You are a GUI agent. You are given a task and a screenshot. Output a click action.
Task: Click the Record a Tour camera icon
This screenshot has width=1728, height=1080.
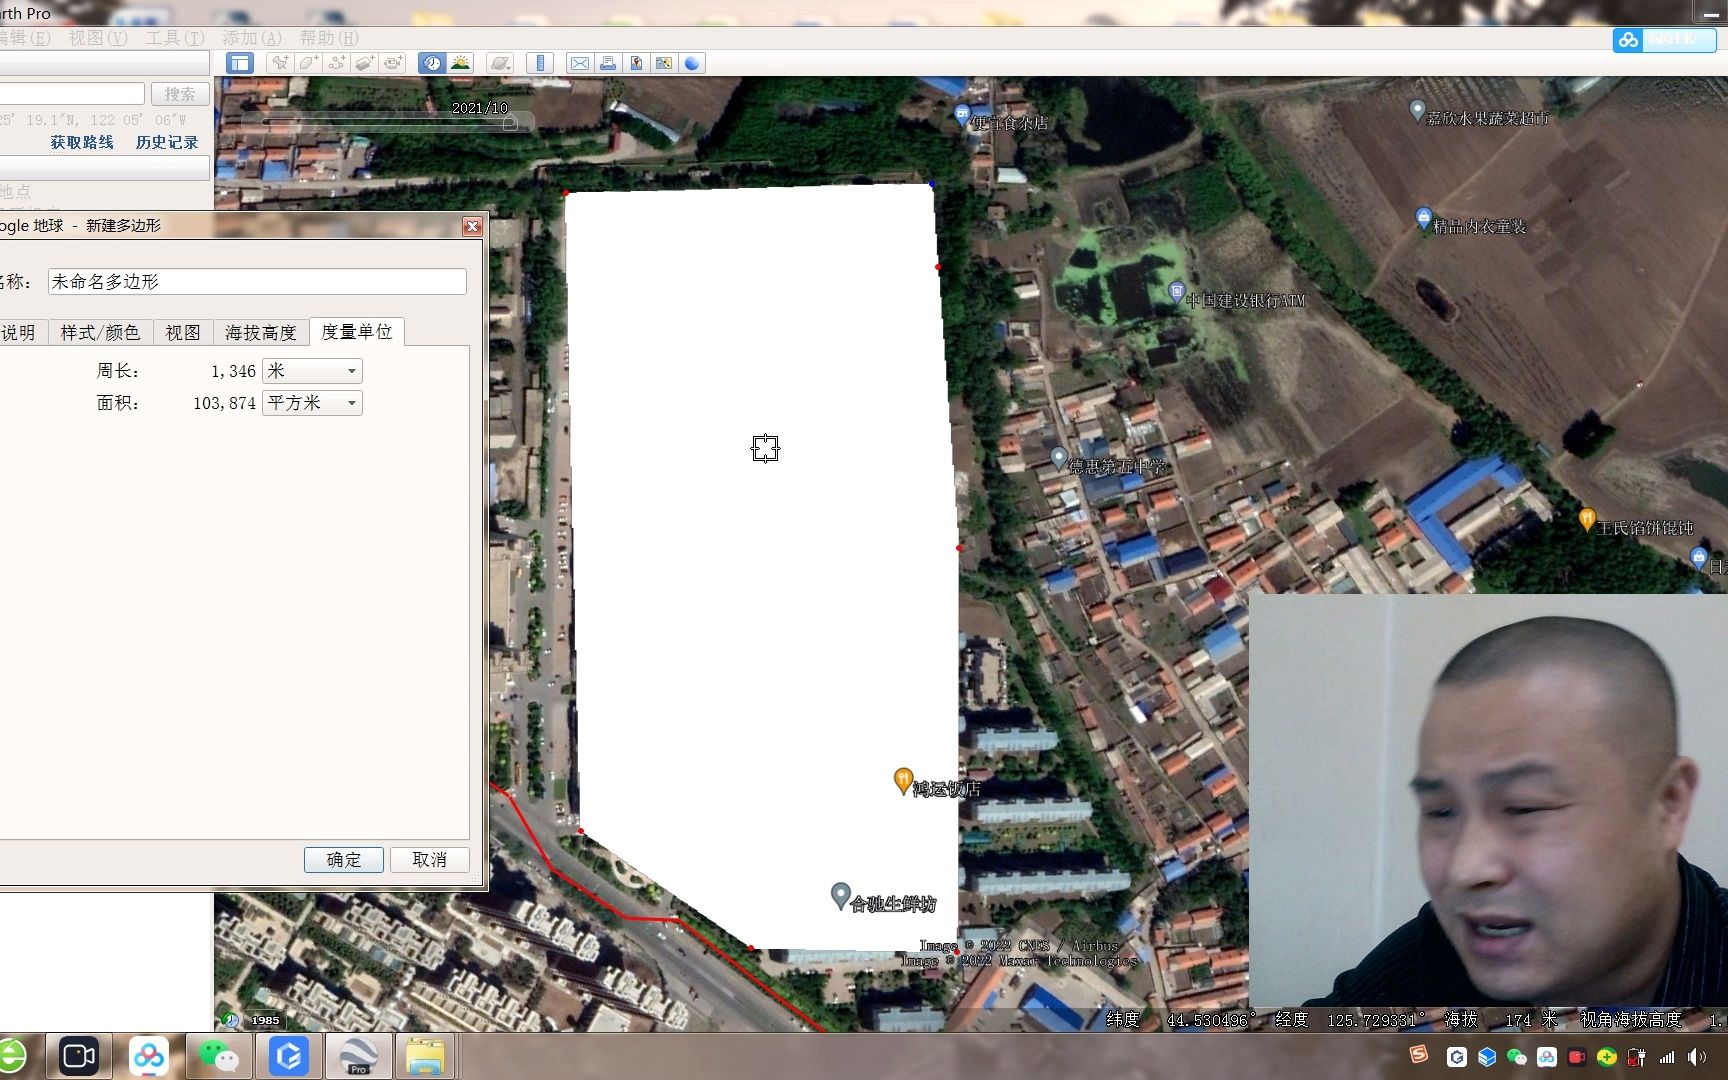tap(393, 63)
